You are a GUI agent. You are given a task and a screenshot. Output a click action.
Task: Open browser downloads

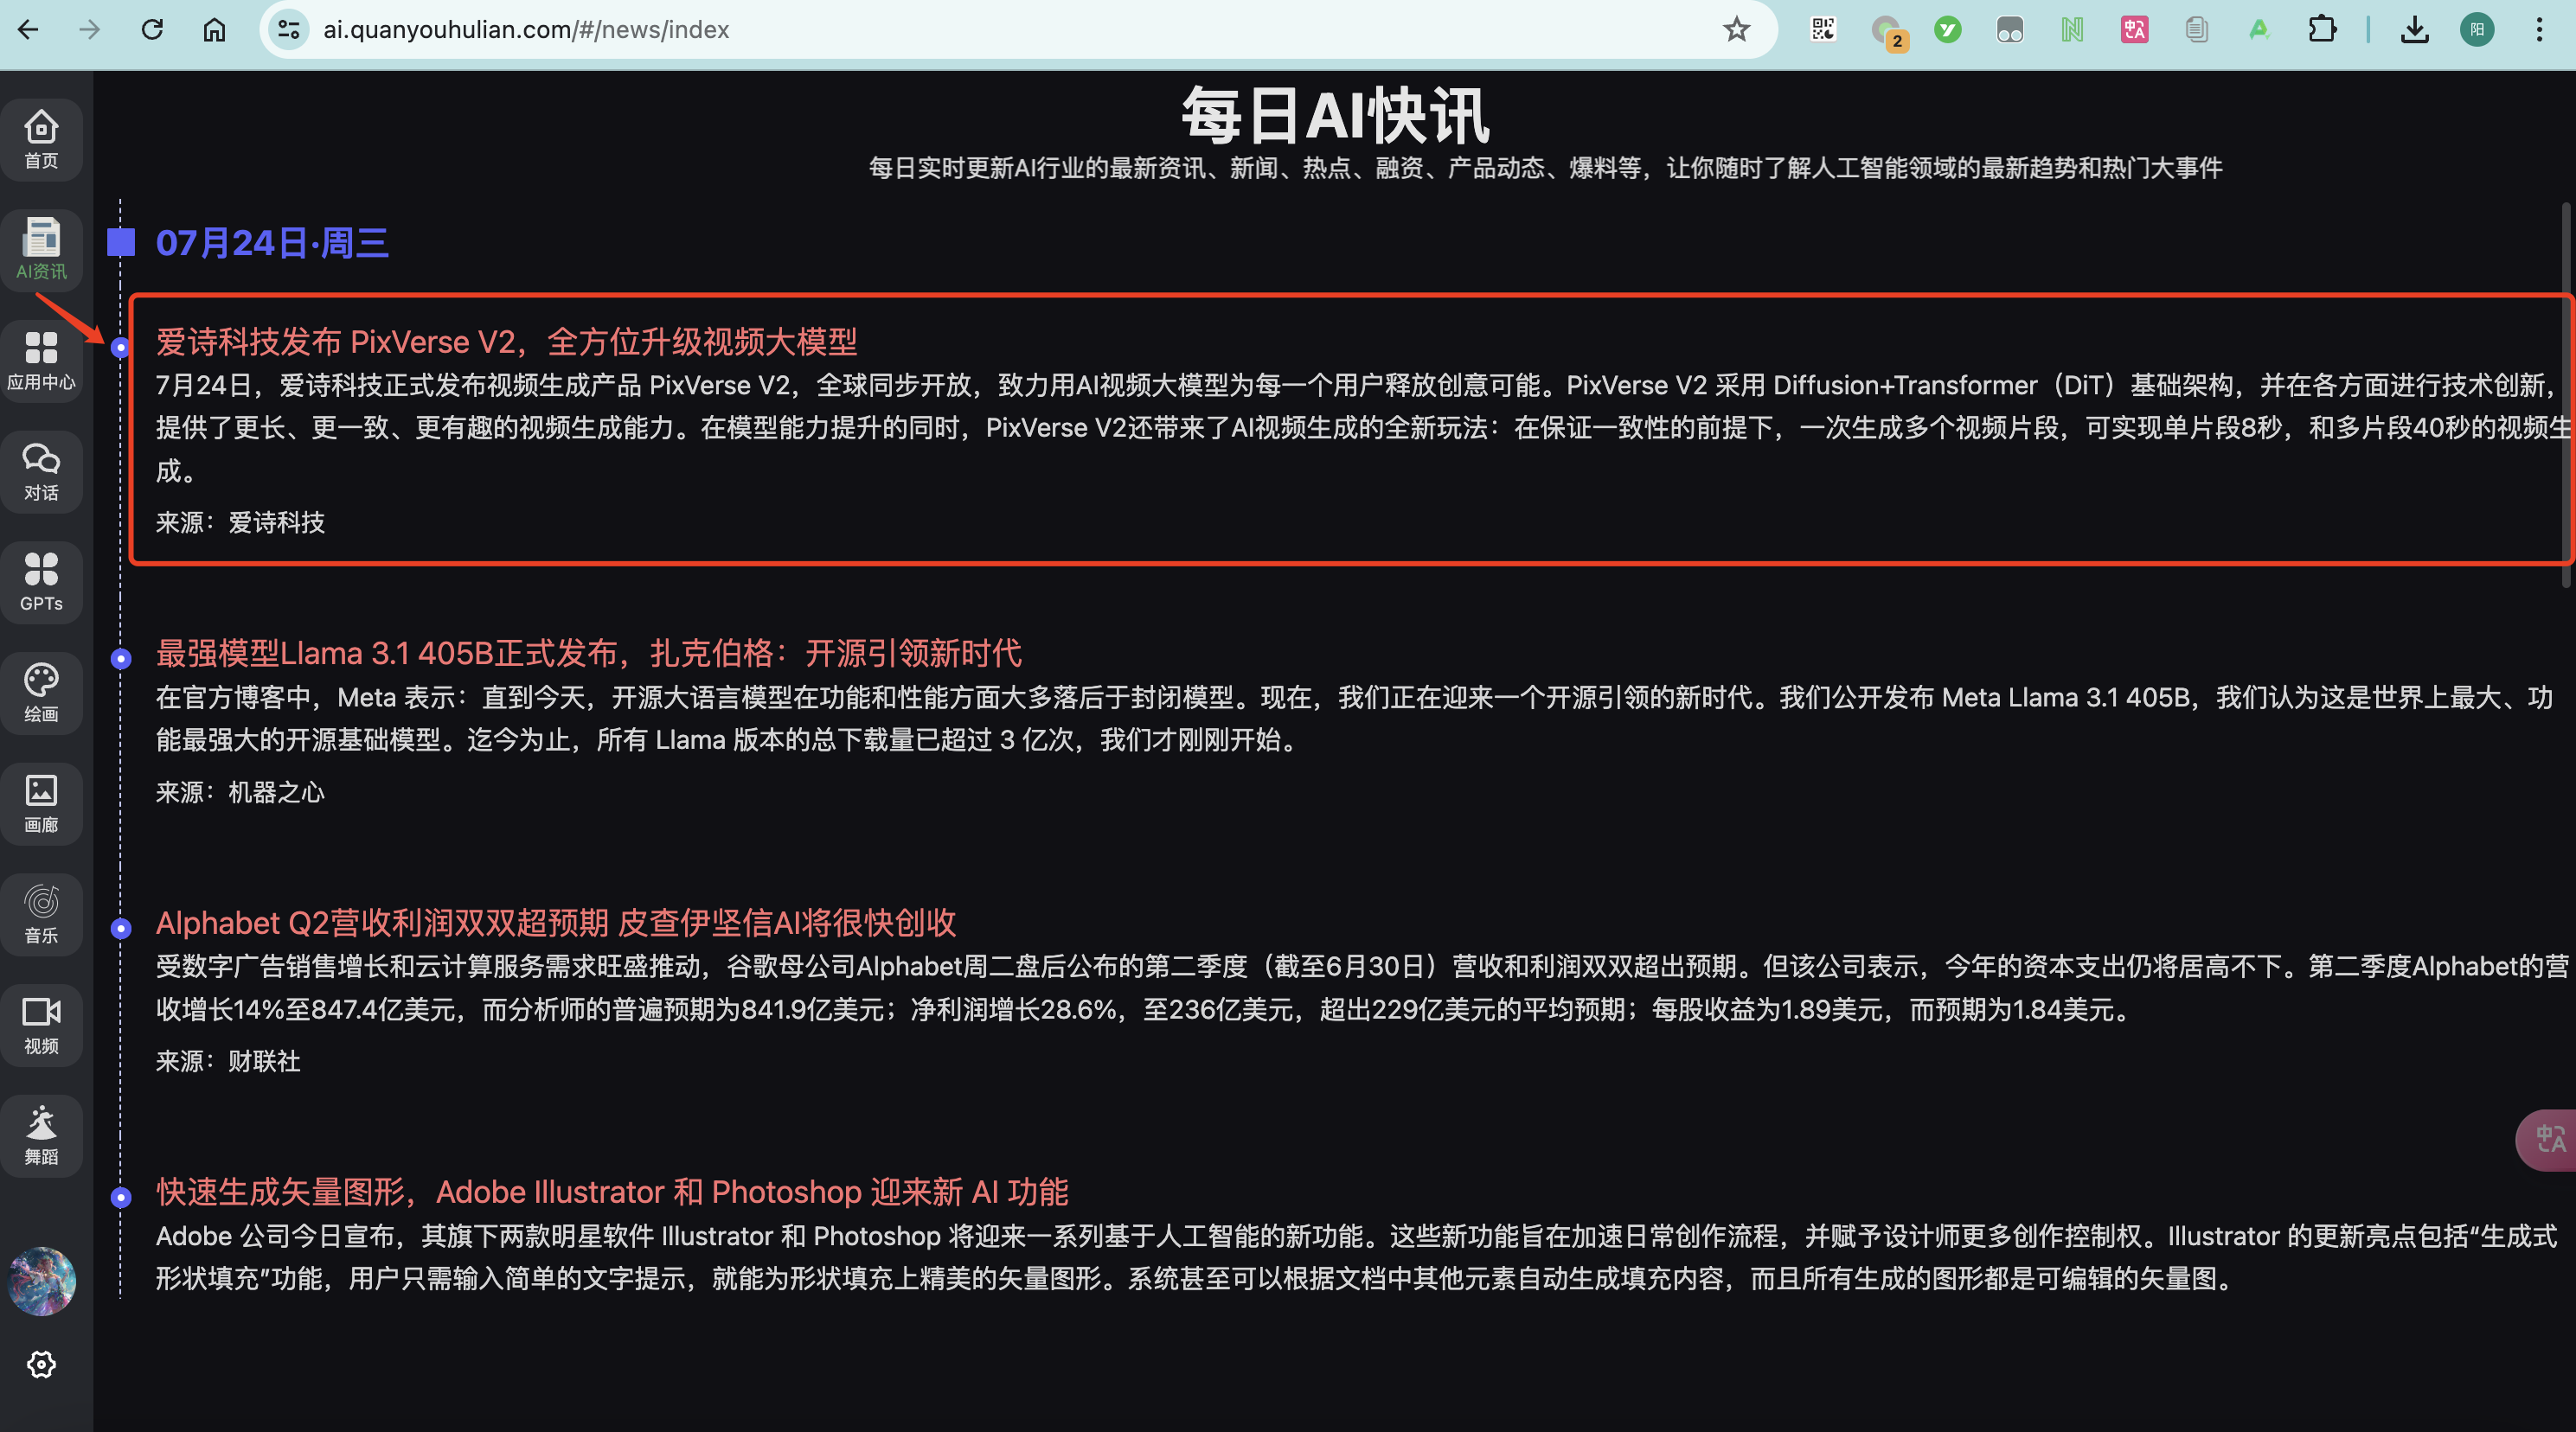pos(2414,29)
